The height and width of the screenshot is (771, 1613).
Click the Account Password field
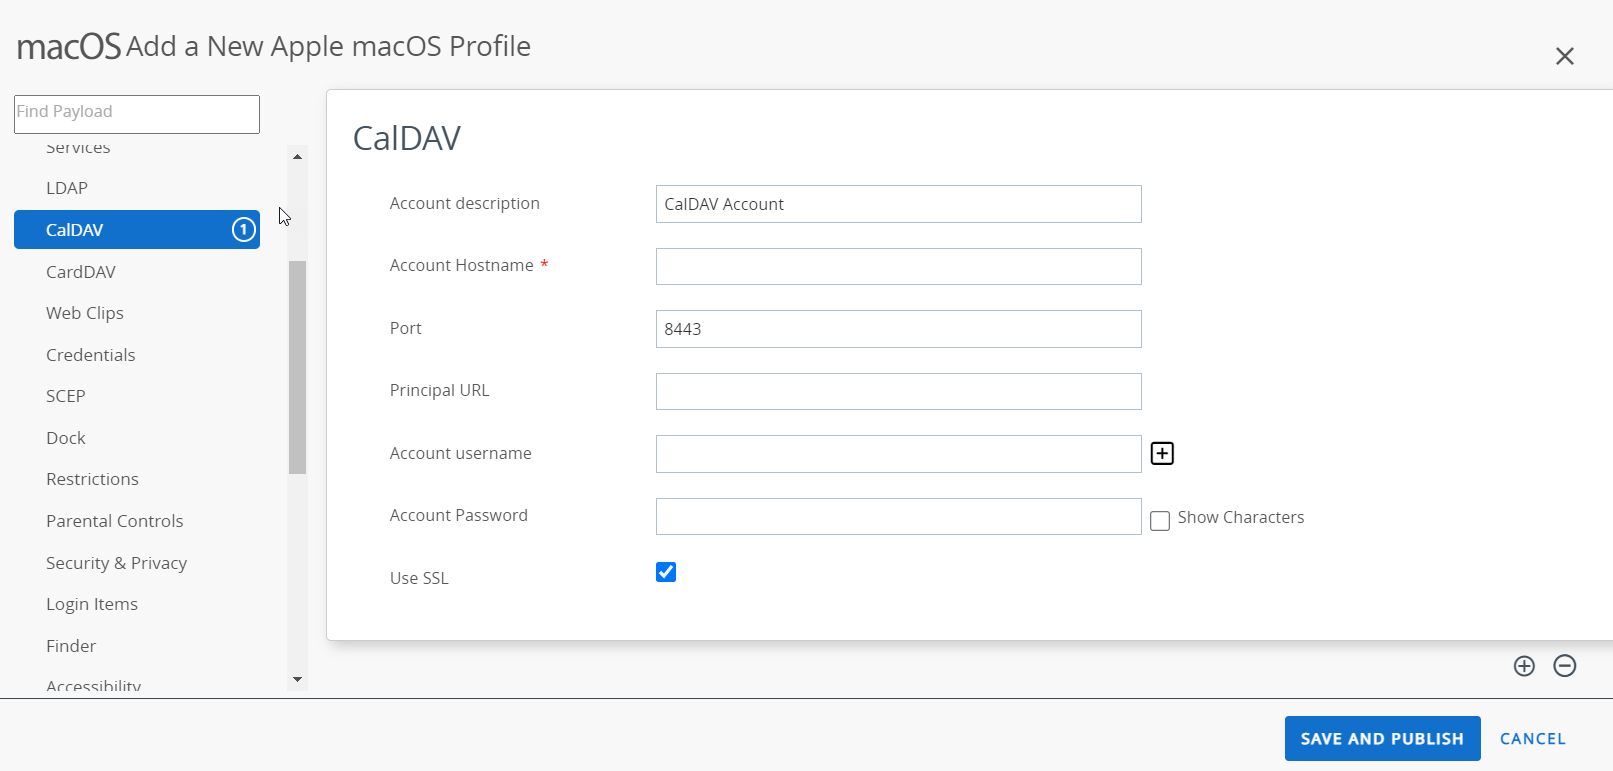tap(898, 517)
